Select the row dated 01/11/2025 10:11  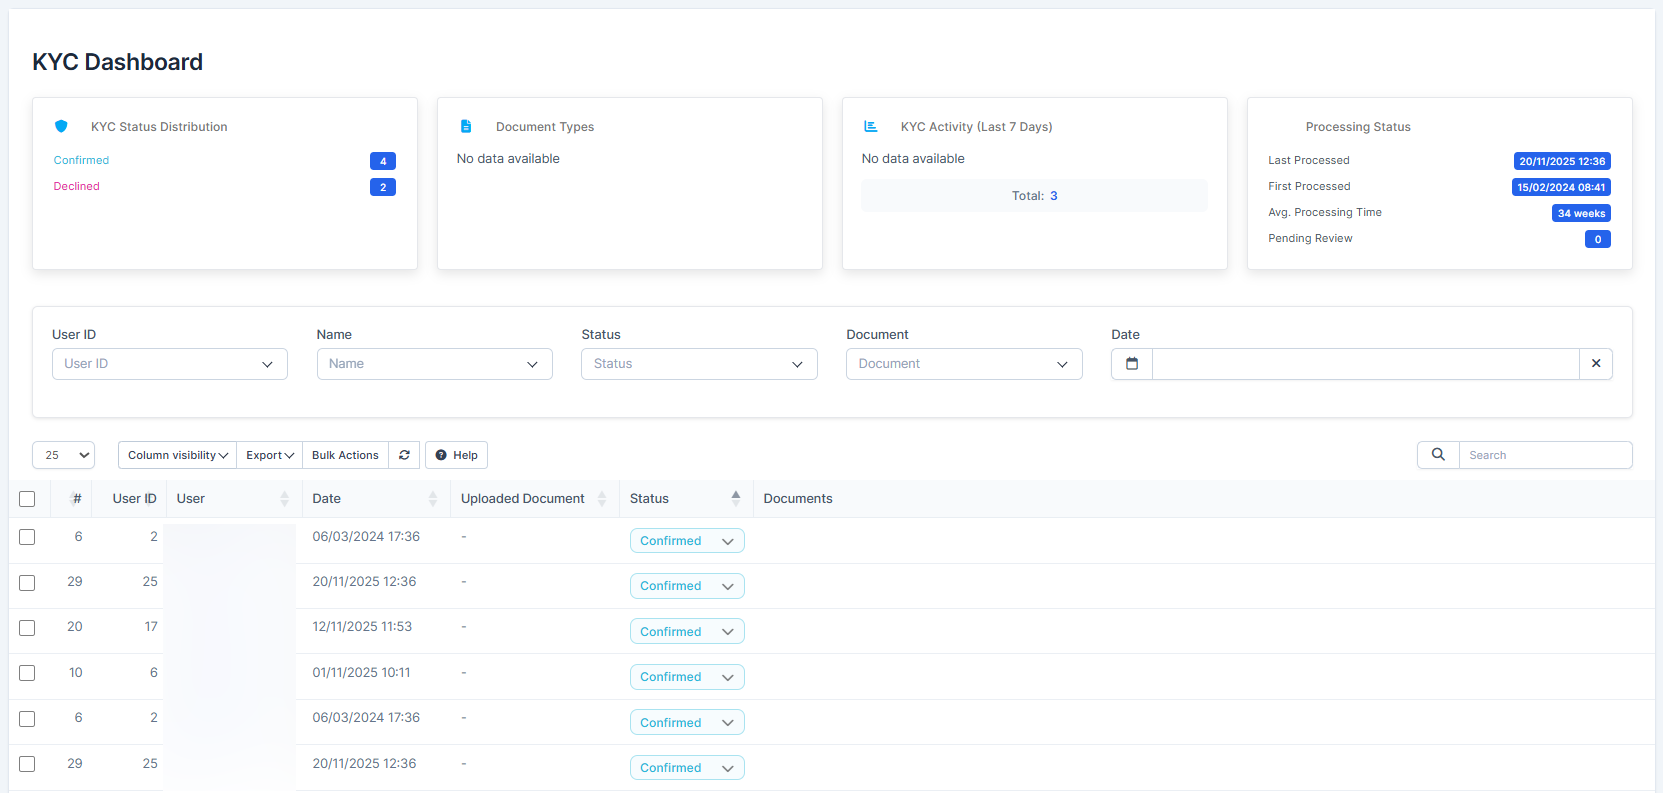click(27, 673)
